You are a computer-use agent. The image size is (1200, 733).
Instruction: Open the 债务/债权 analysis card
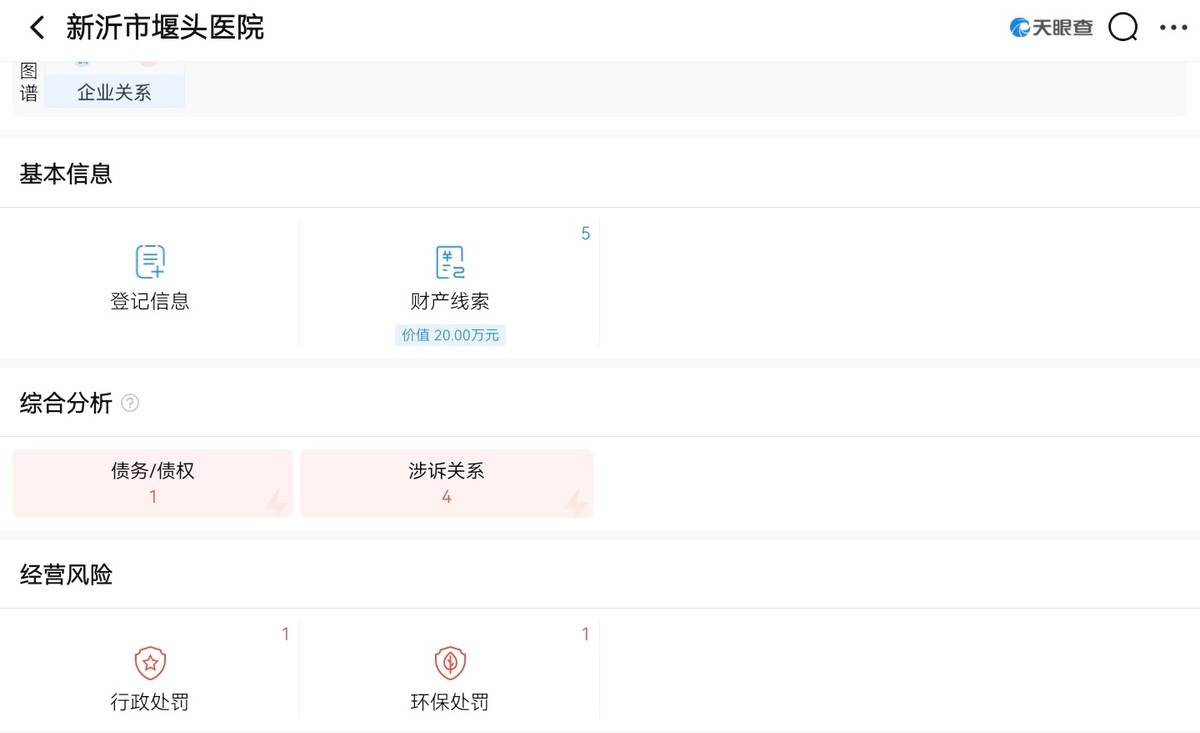click(151, 482)
